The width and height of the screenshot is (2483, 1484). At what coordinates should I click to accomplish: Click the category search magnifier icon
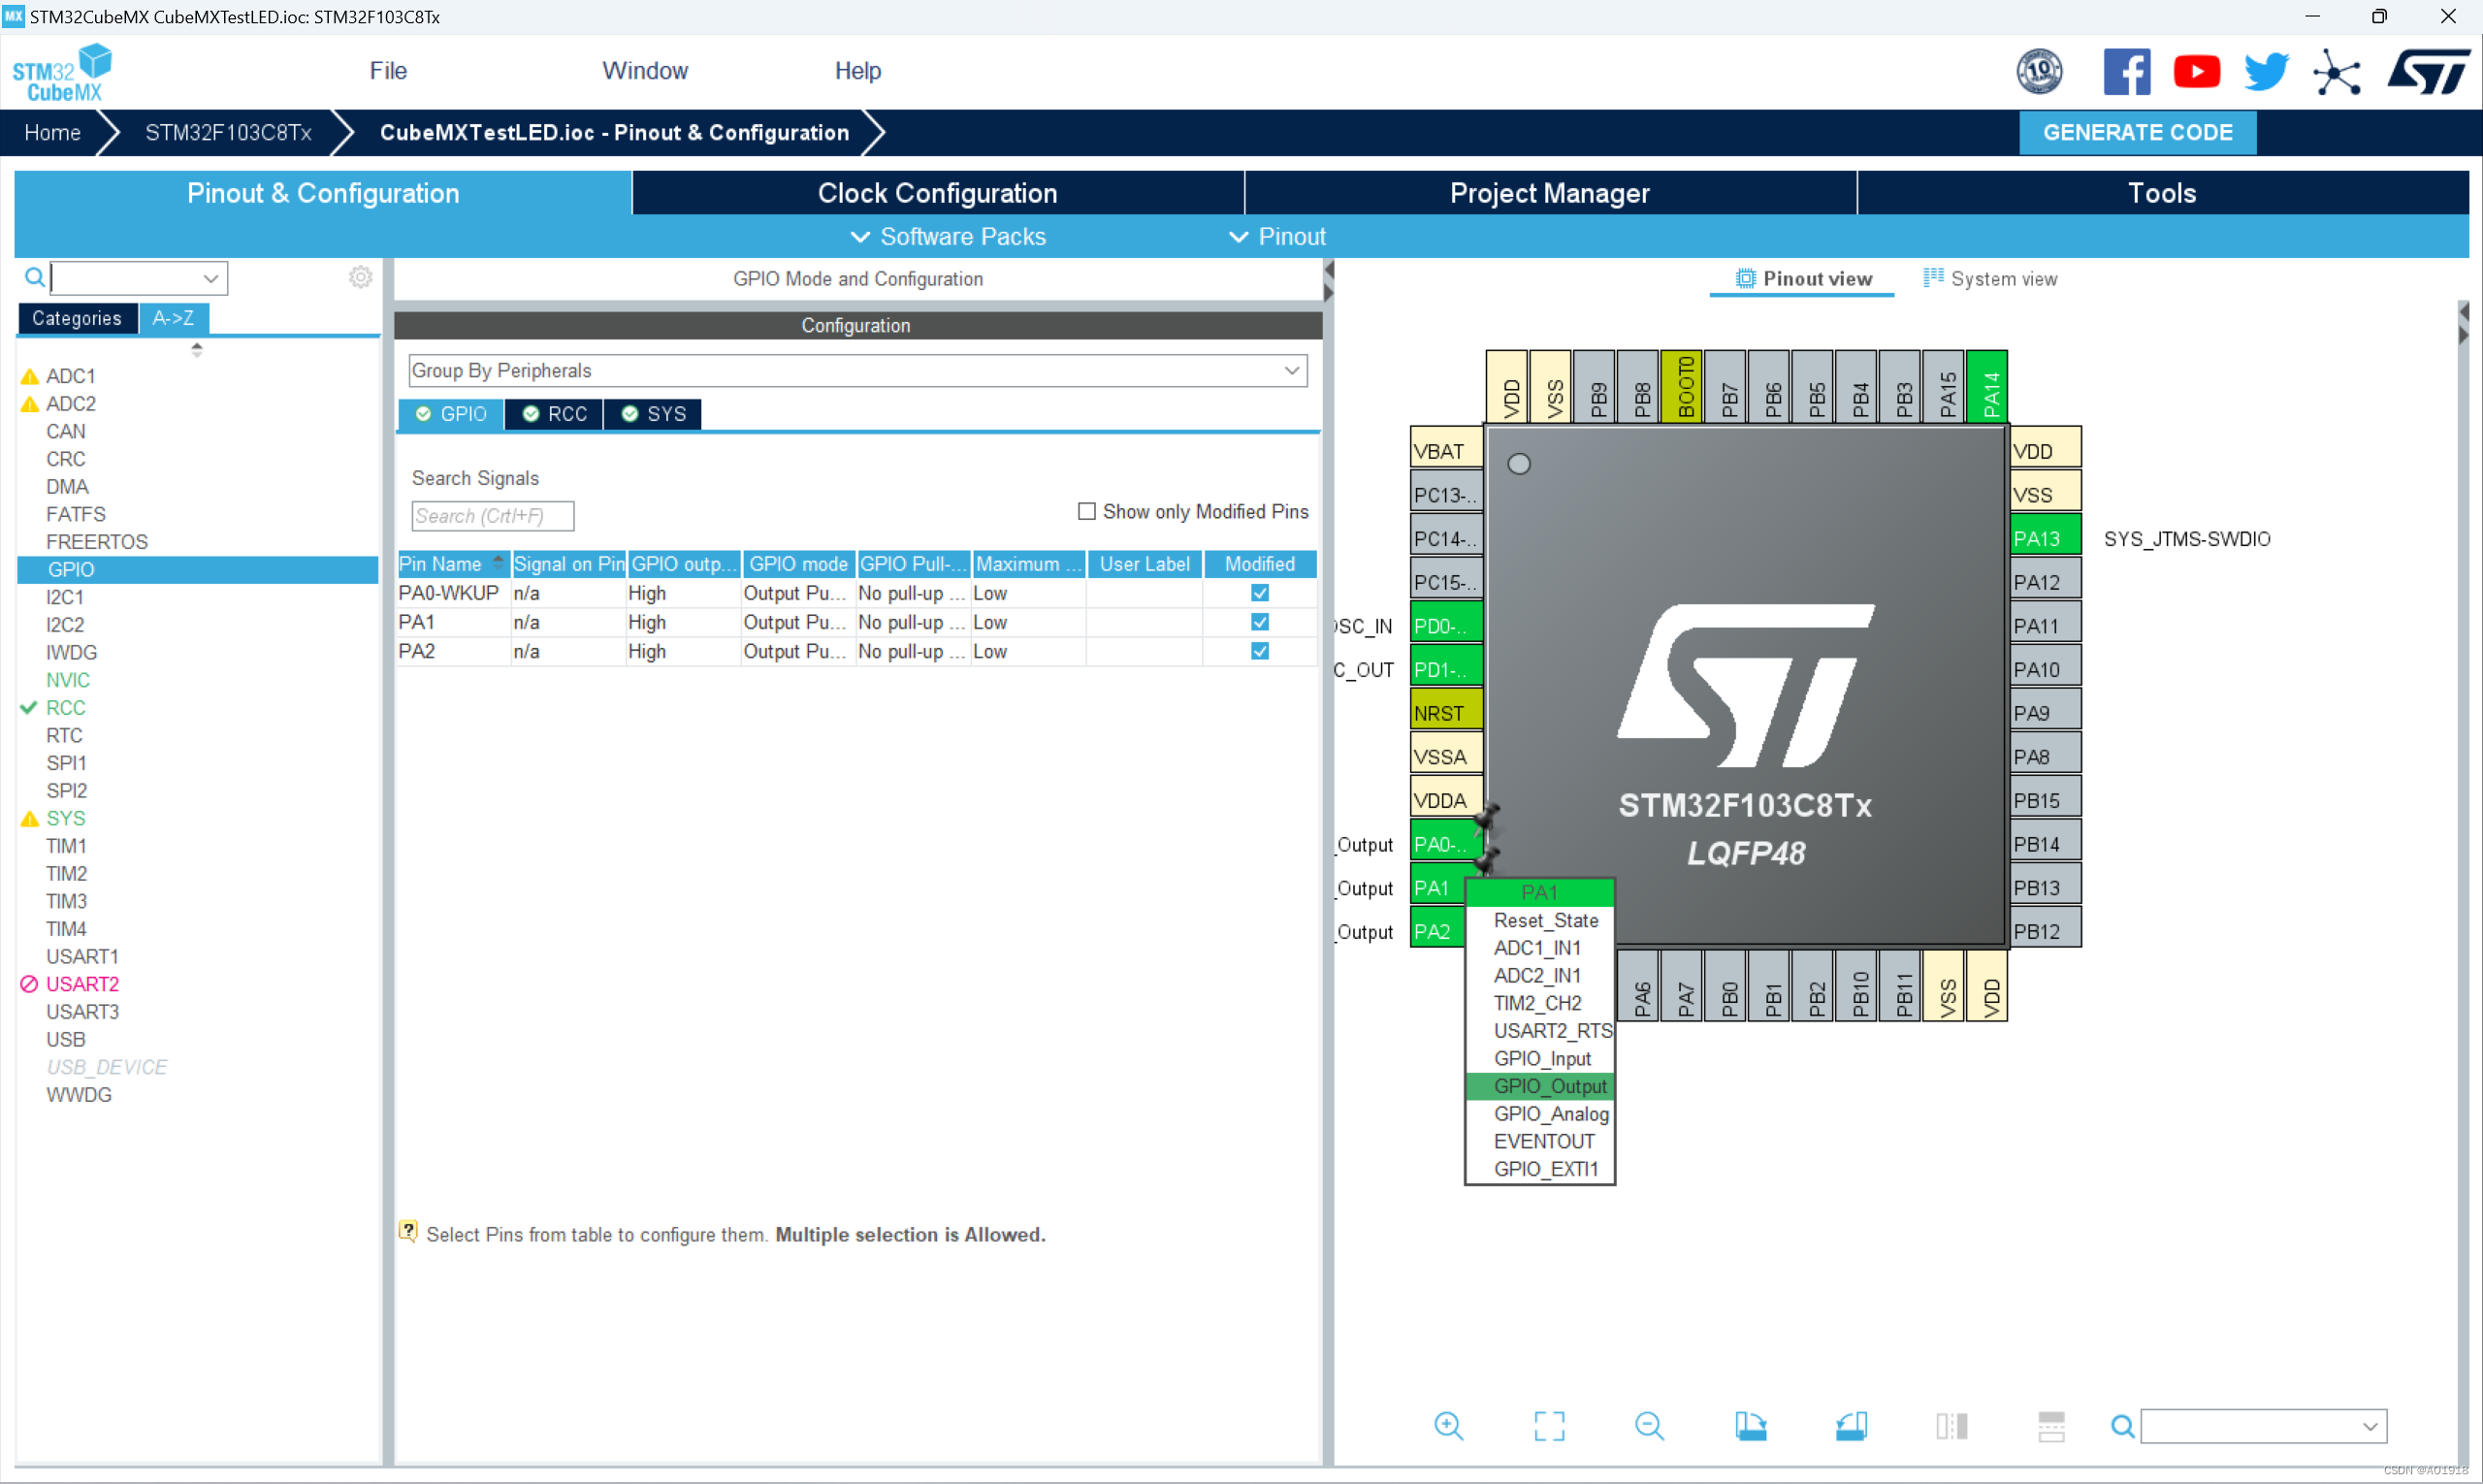click(x=34, y=277)
